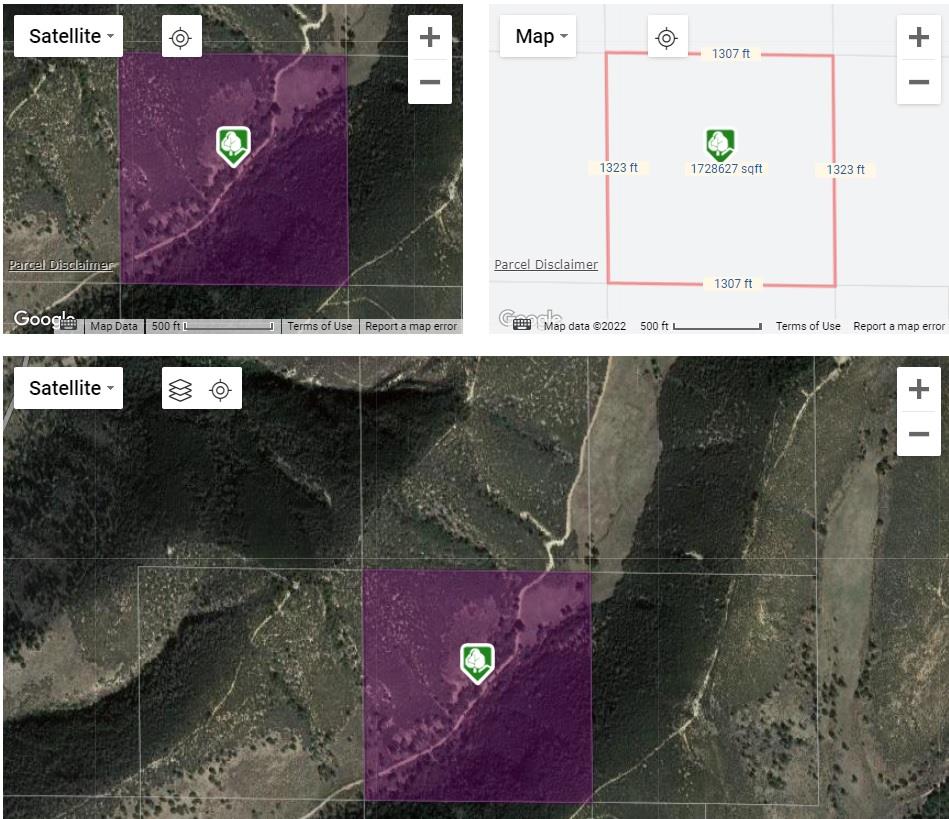The image size is (949, 819).
Task: Open Parcel Disclaimer link in top-right map
Action: (546, 265)
